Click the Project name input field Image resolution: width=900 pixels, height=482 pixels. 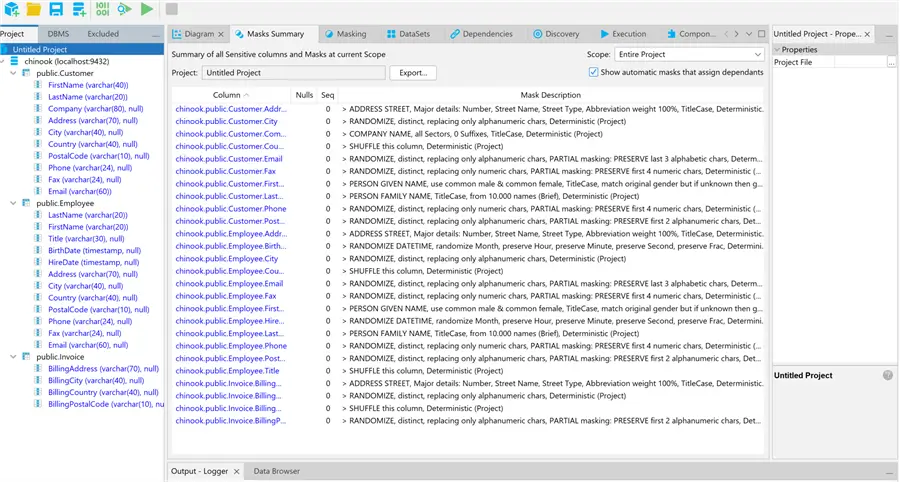pyautogui.click(x=293, y=73)
